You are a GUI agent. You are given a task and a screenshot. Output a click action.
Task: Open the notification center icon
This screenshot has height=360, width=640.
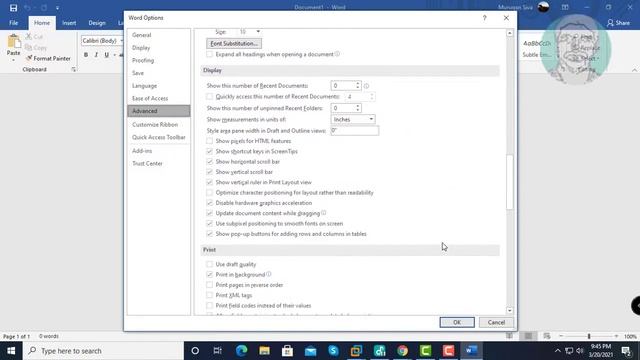pyautogui.click(x=627, y=351)
